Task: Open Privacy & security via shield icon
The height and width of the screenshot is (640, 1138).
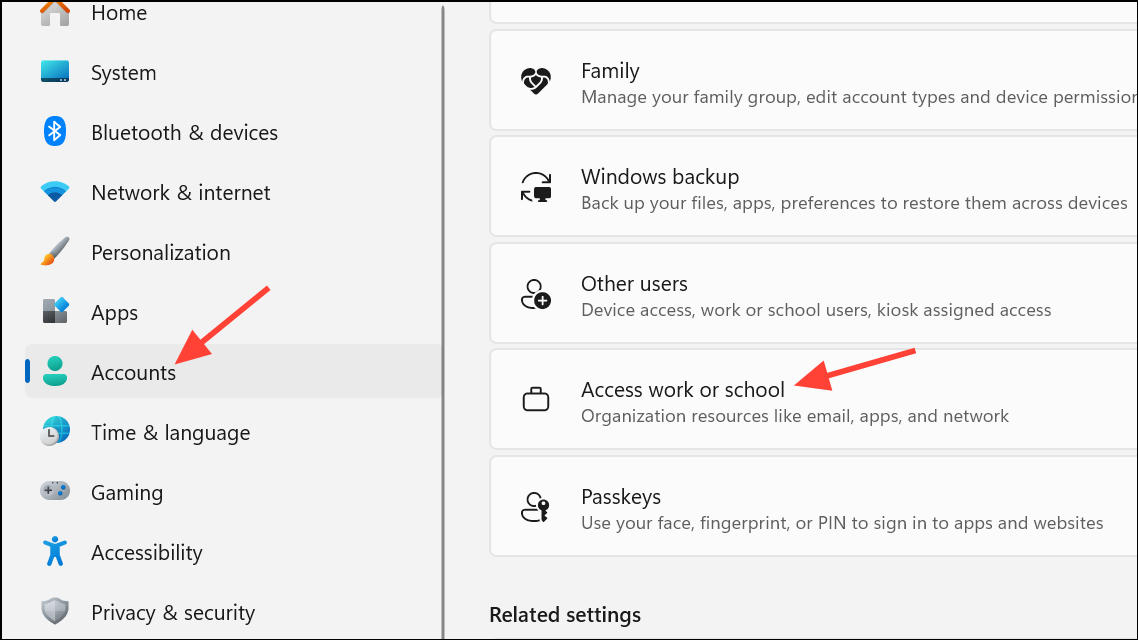Action: click(x=53, y=612)
